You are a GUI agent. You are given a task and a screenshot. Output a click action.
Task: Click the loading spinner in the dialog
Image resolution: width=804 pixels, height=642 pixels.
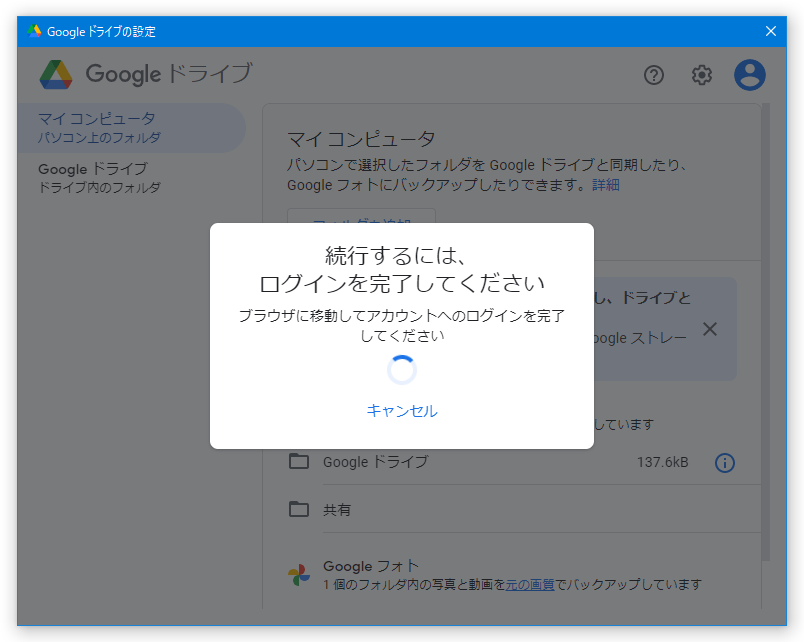[x=402, y=370]
